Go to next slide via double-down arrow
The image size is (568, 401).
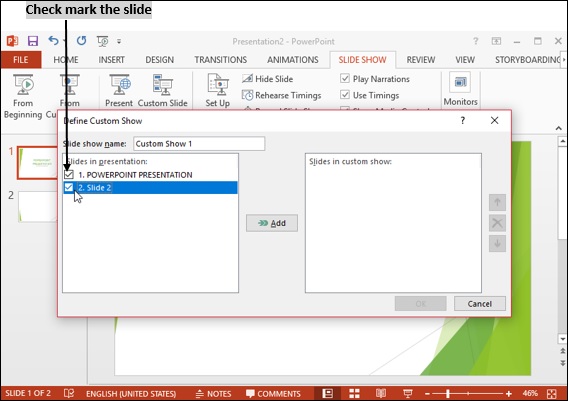coord(563,363)
